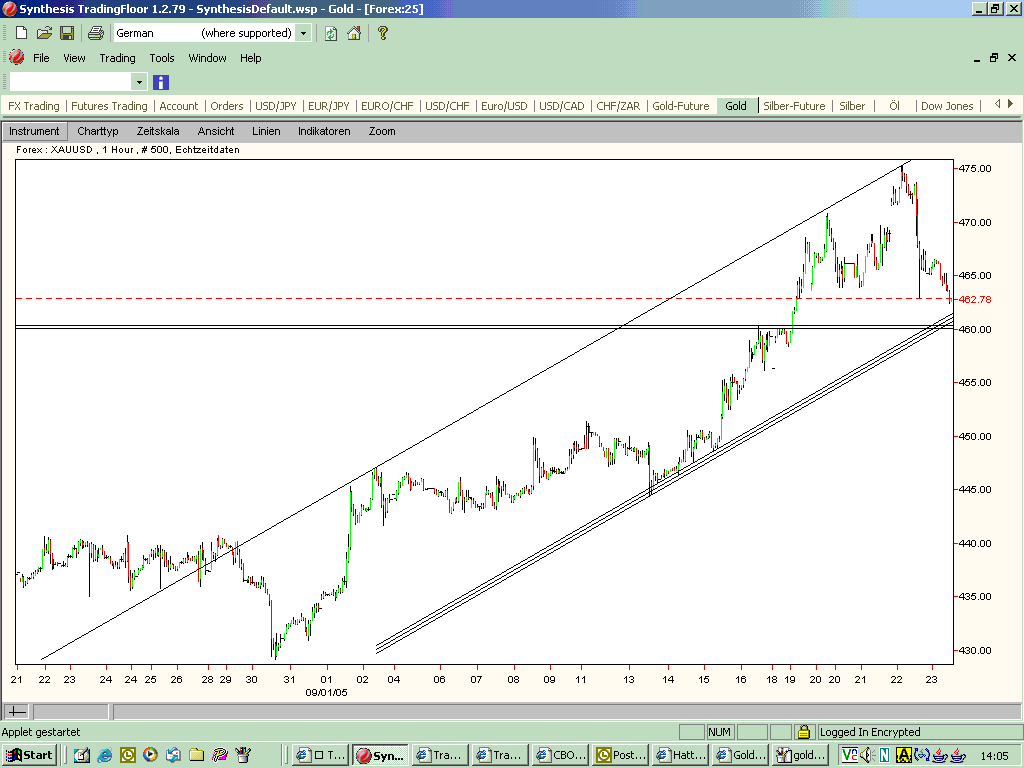The image size is (1024, 768).
Task: Open the Windows Start menu
Action: [30, 755]
